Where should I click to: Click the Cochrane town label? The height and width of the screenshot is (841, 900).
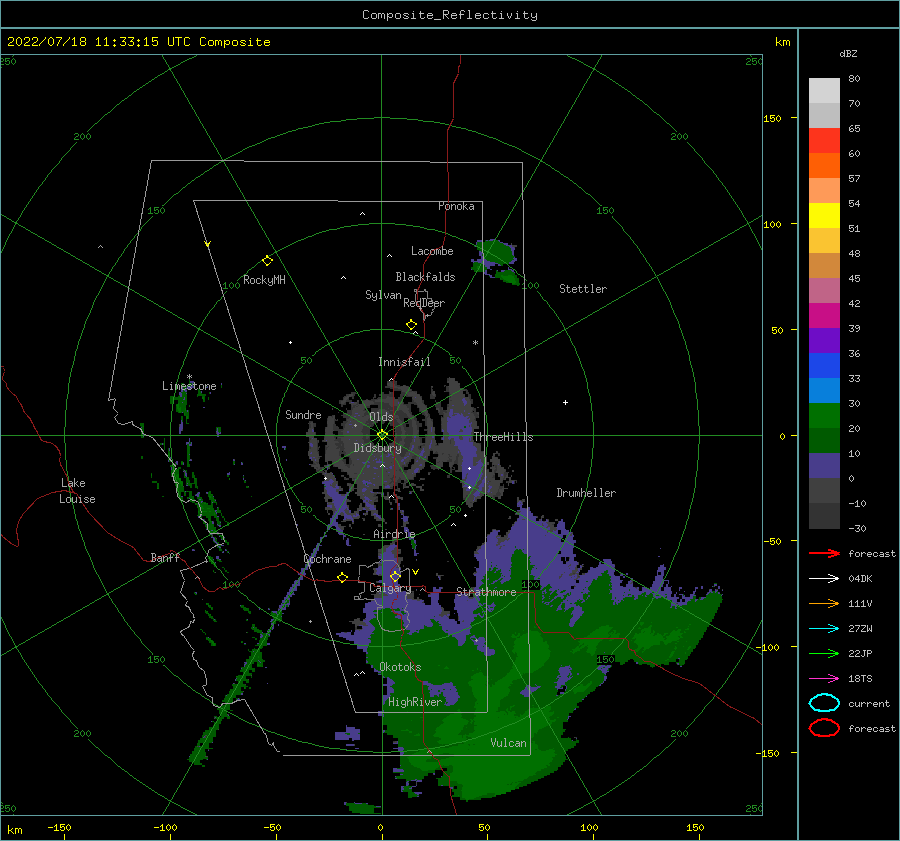tap(327, 559)
